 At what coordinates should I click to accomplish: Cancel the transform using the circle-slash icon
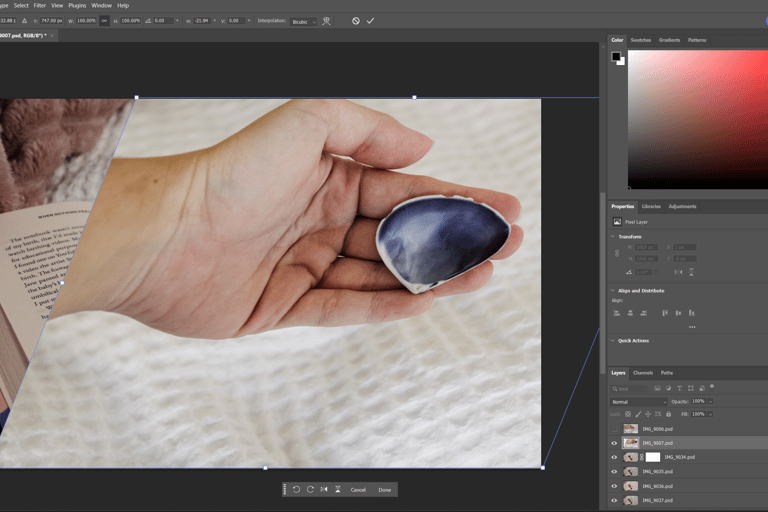click(356, 21)
